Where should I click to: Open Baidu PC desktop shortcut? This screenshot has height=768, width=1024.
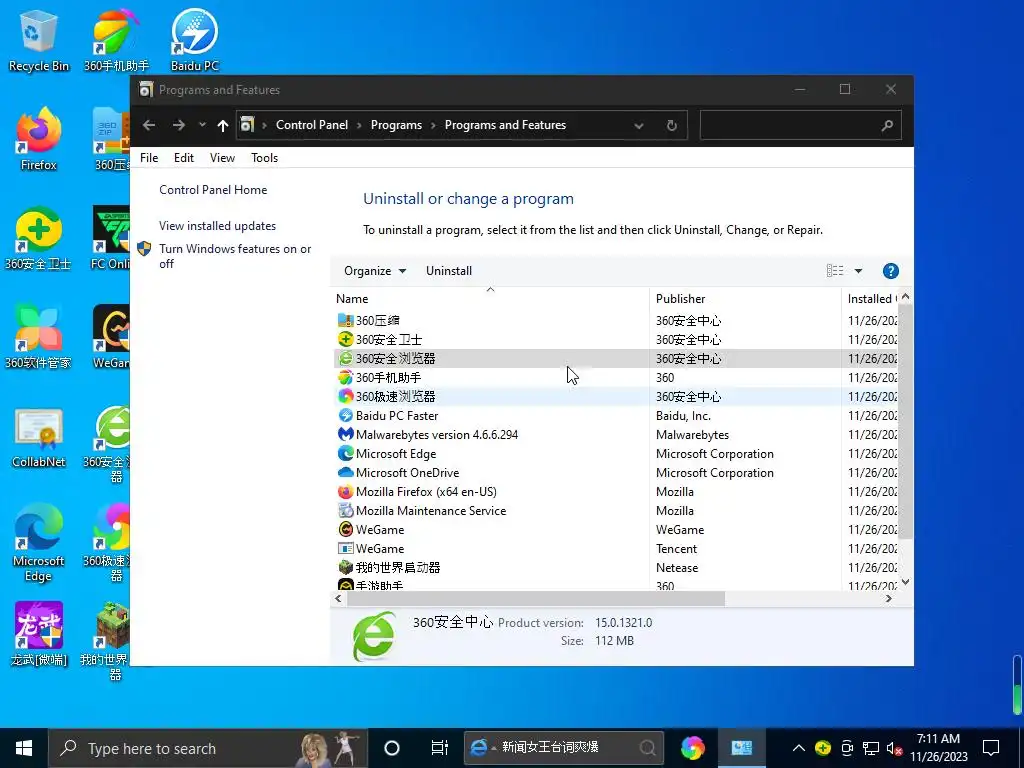194,40
